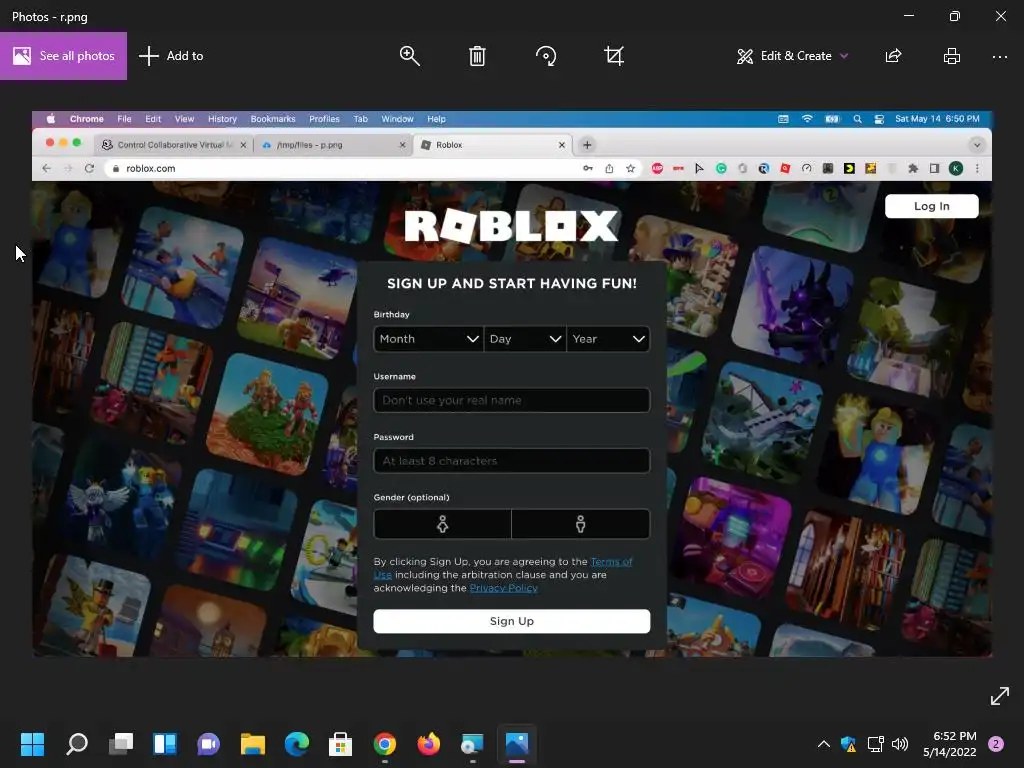Click the /tmp/files - p.png tab in the picture
This screenshot has width=1024, height=768.
click(x=333, y=145)
